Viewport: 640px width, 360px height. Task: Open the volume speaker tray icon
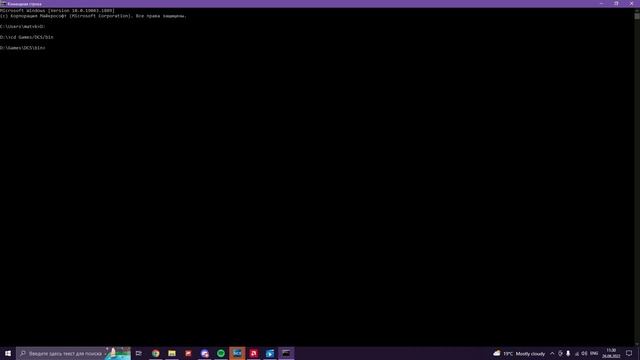click(x=584, y=353)
